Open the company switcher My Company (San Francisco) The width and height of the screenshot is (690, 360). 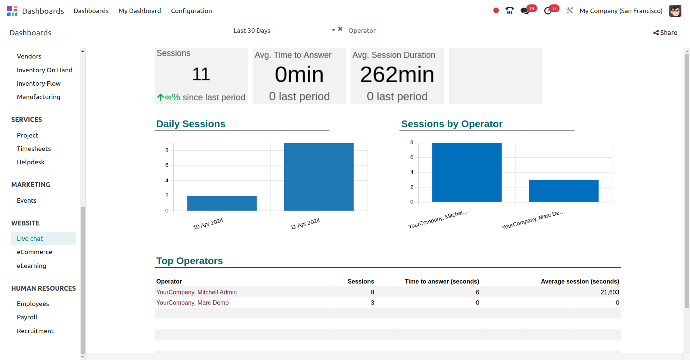[x=620, y=11]
